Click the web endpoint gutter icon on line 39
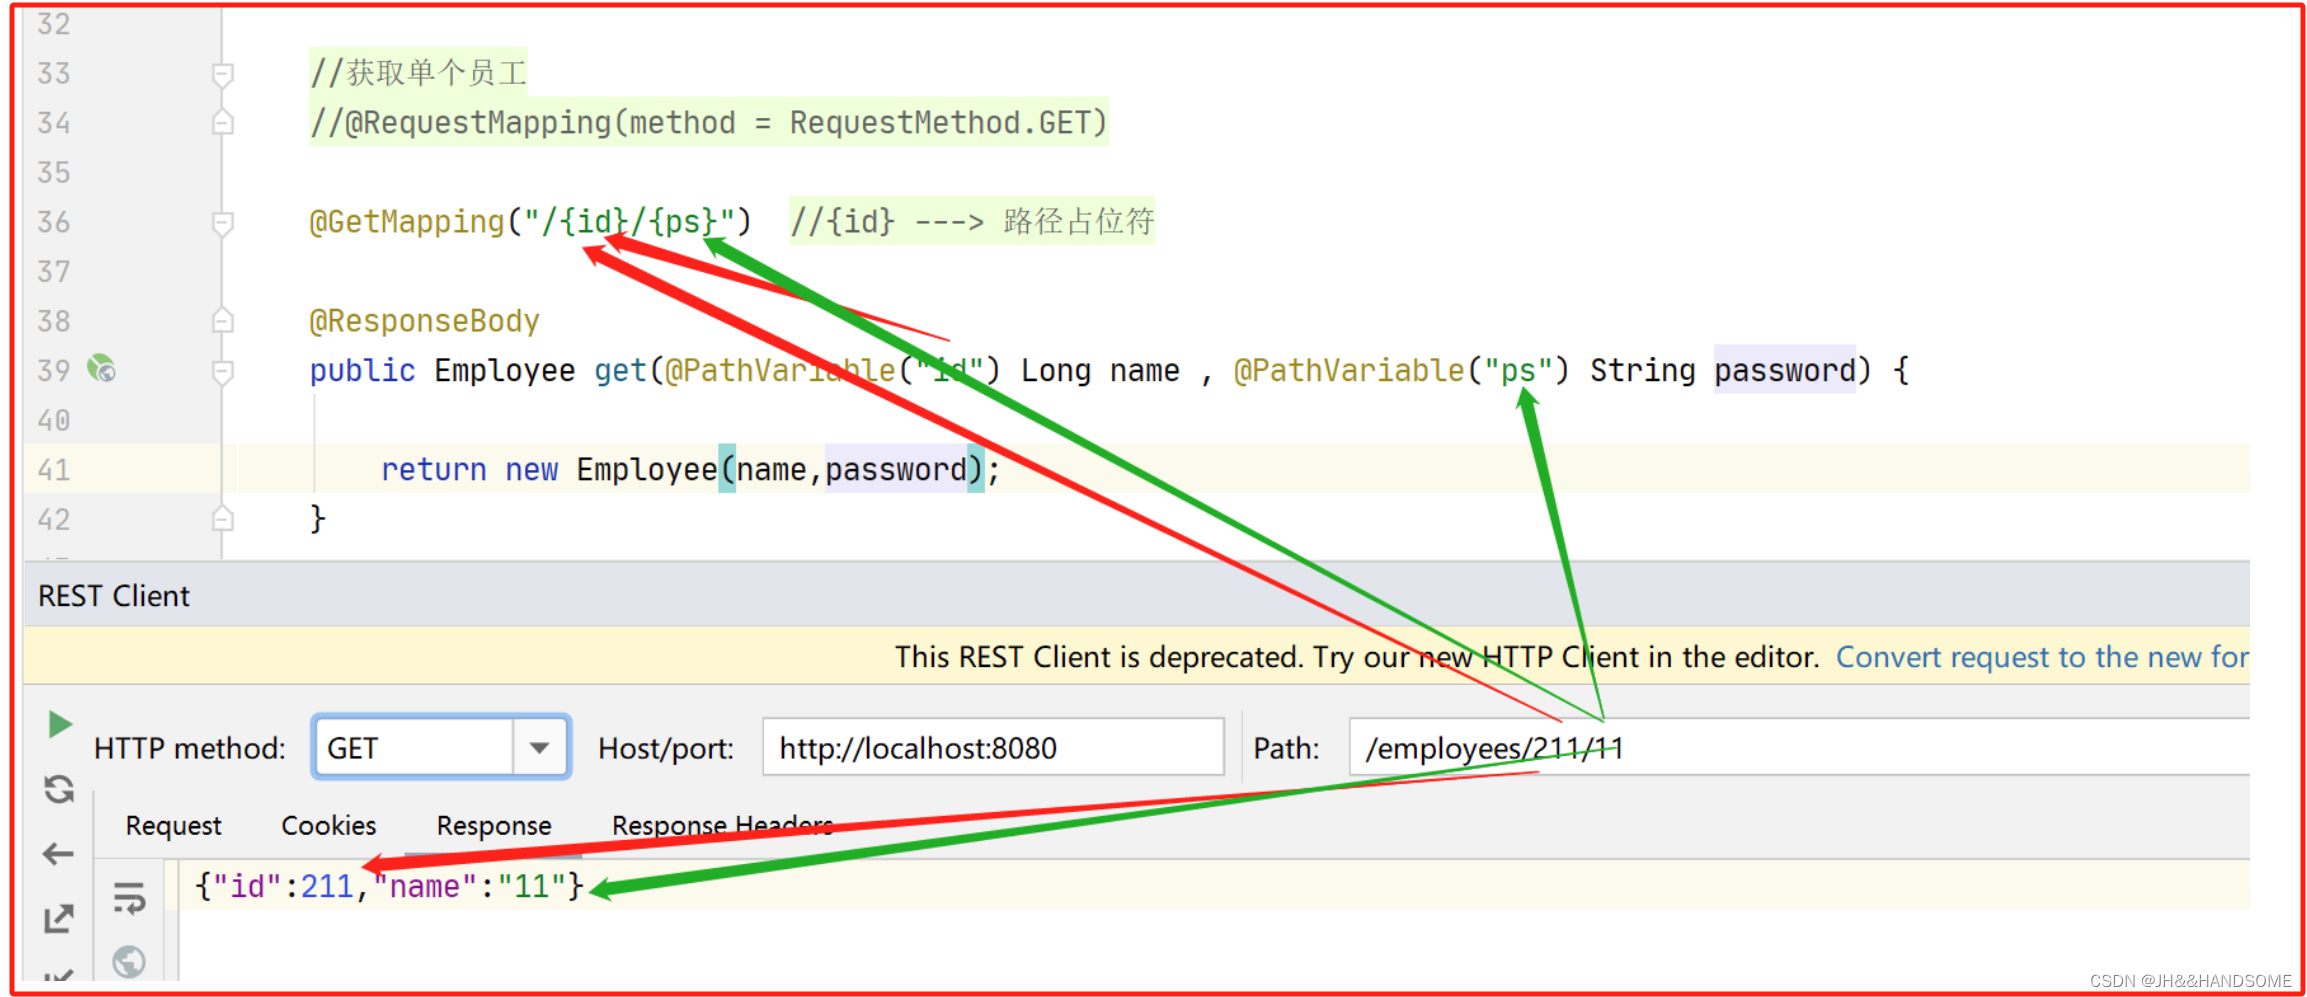This screenshot has height=997, width=2307. click(102, 369)
